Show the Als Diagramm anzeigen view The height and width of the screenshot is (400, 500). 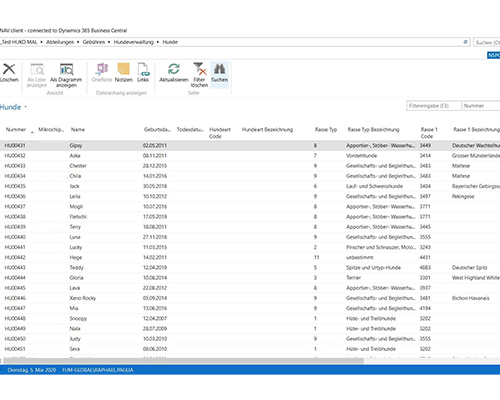click(x=66, y=75)
